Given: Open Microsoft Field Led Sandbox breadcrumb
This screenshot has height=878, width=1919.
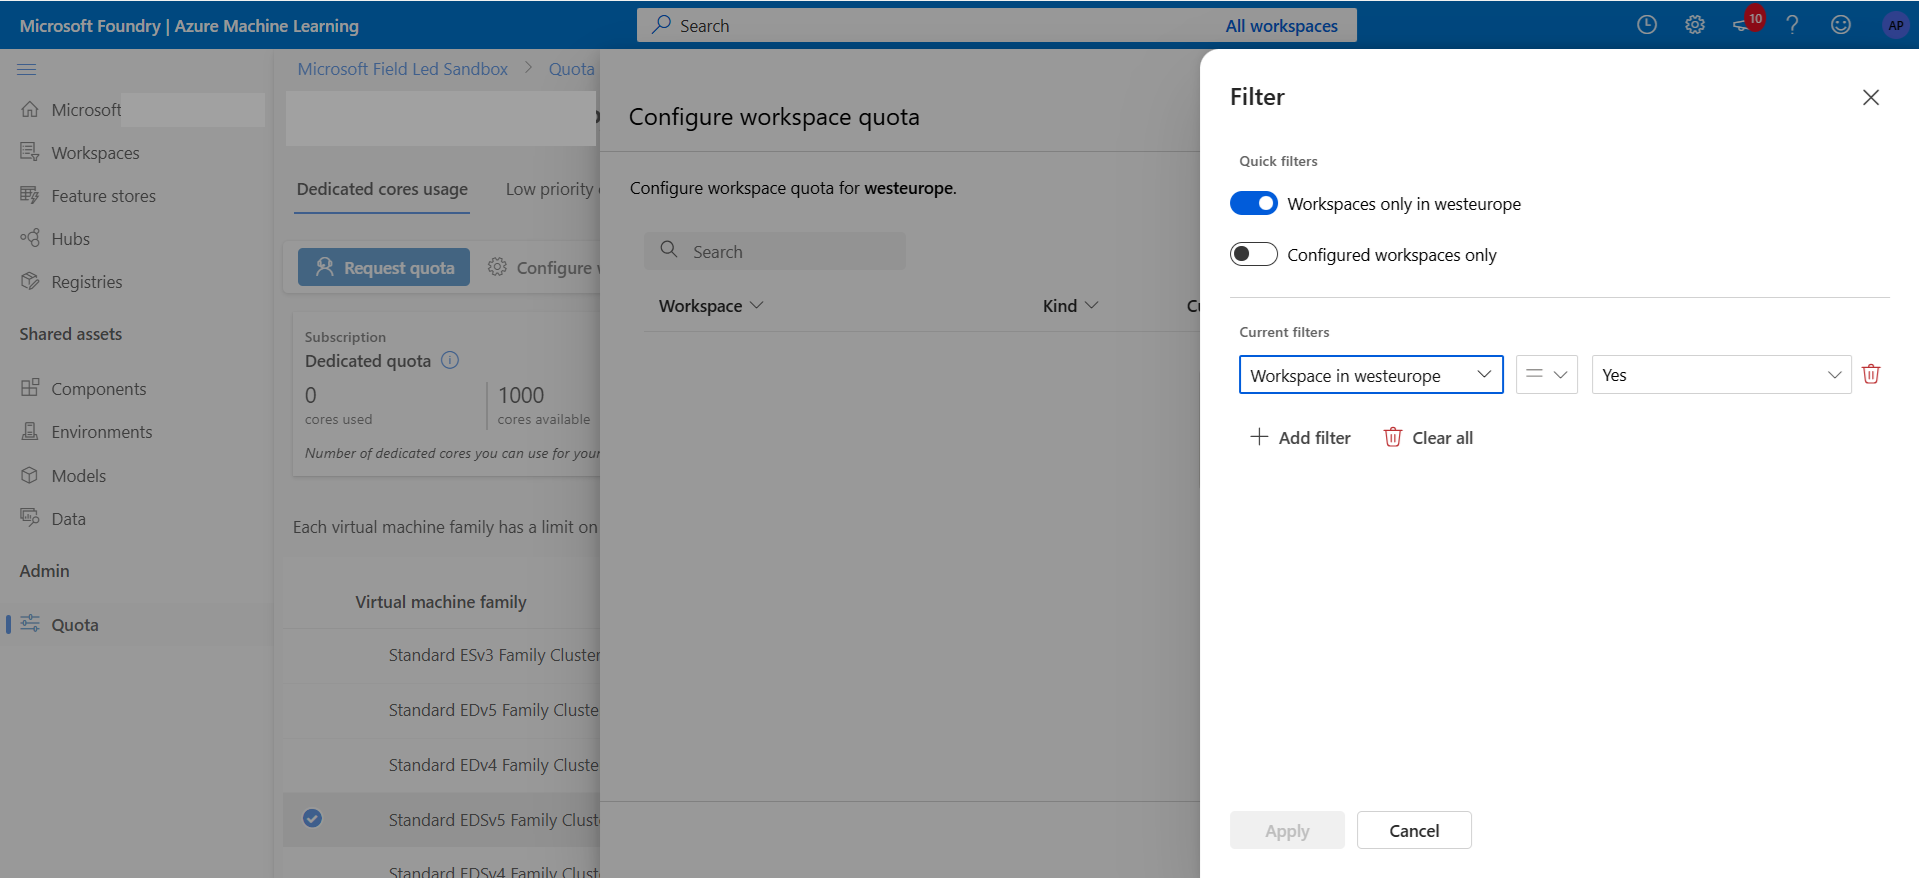Looking at the screenshot, I should tap(402, 69).
